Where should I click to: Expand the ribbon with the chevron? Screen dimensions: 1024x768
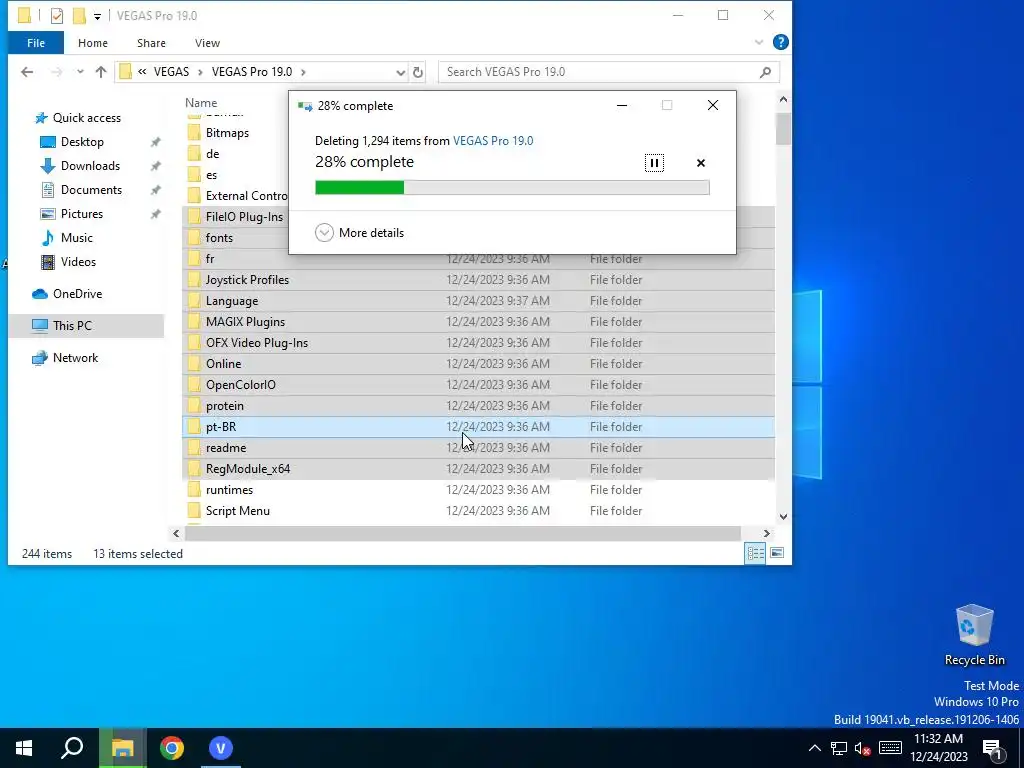click(x=759, y=42)
